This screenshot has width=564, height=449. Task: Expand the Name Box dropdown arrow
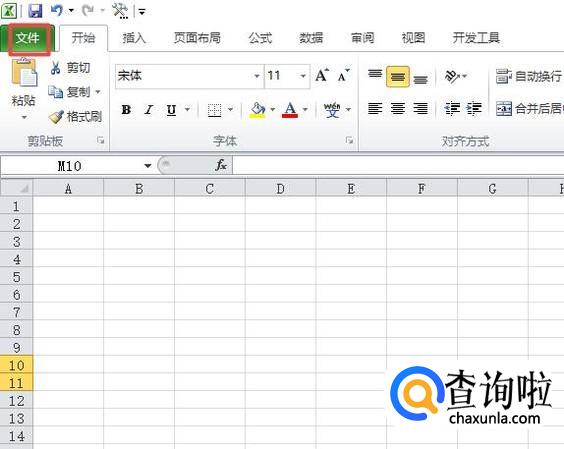[x=147, y=166]
